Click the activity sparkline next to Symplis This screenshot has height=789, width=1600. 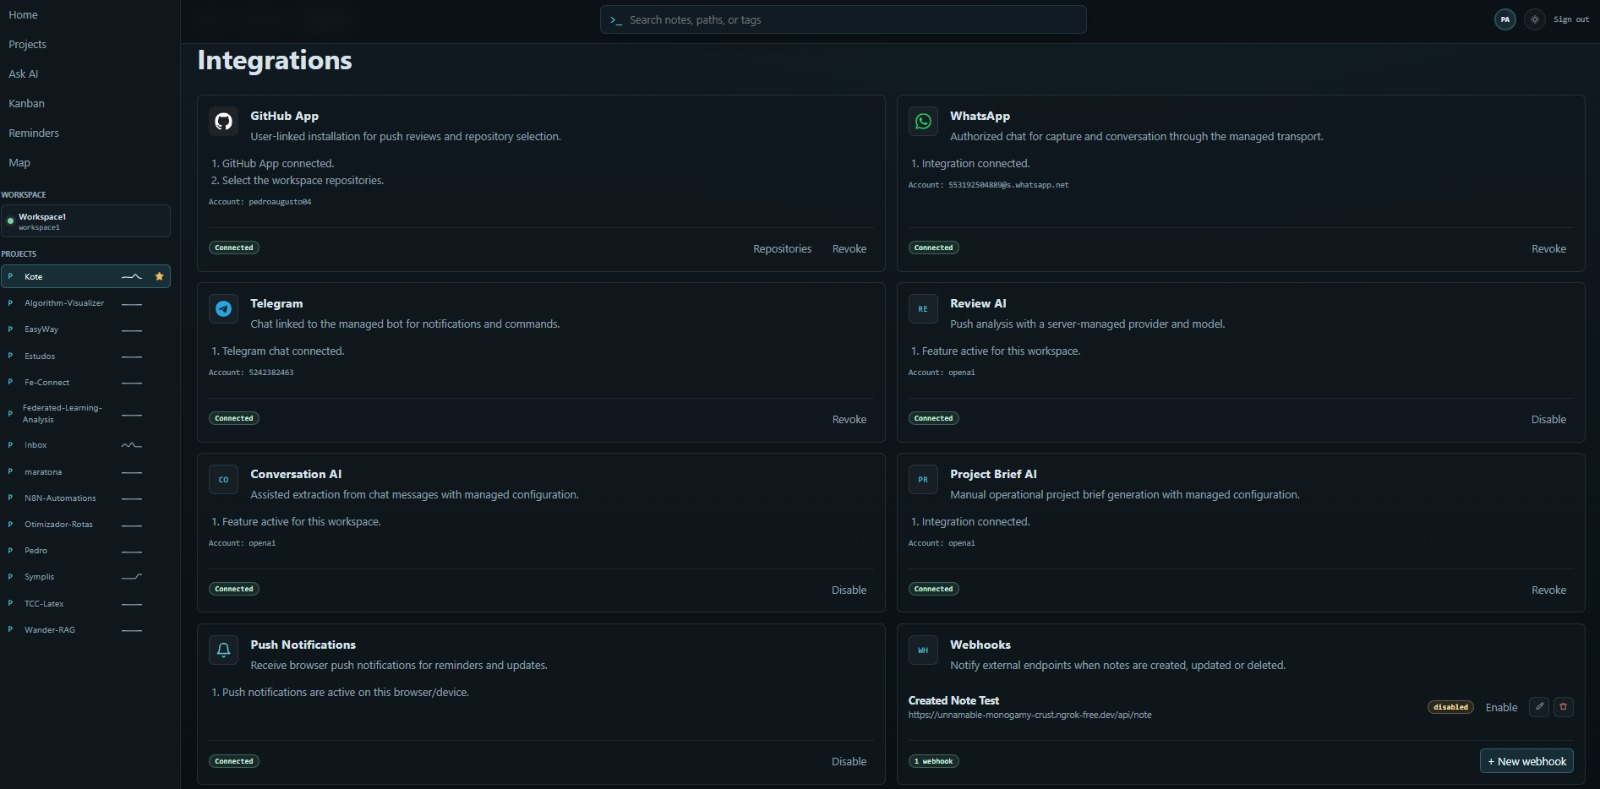[131, 577]
